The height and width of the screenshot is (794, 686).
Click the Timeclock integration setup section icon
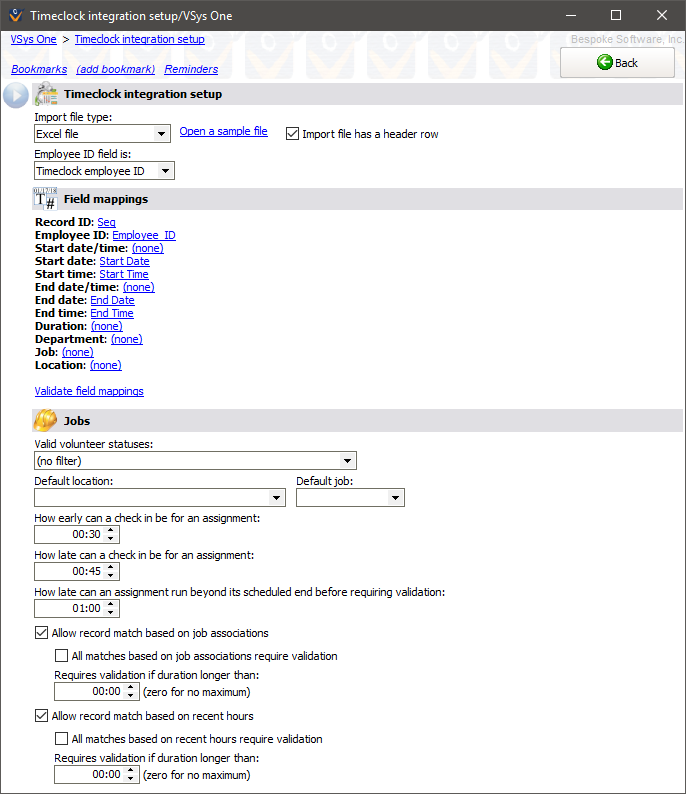coord(46,95)
